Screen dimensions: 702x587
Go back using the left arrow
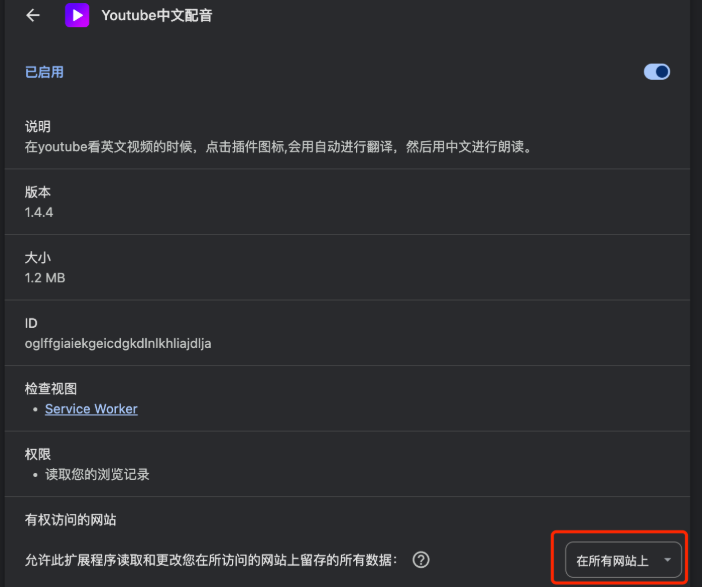tap(33, 15)
